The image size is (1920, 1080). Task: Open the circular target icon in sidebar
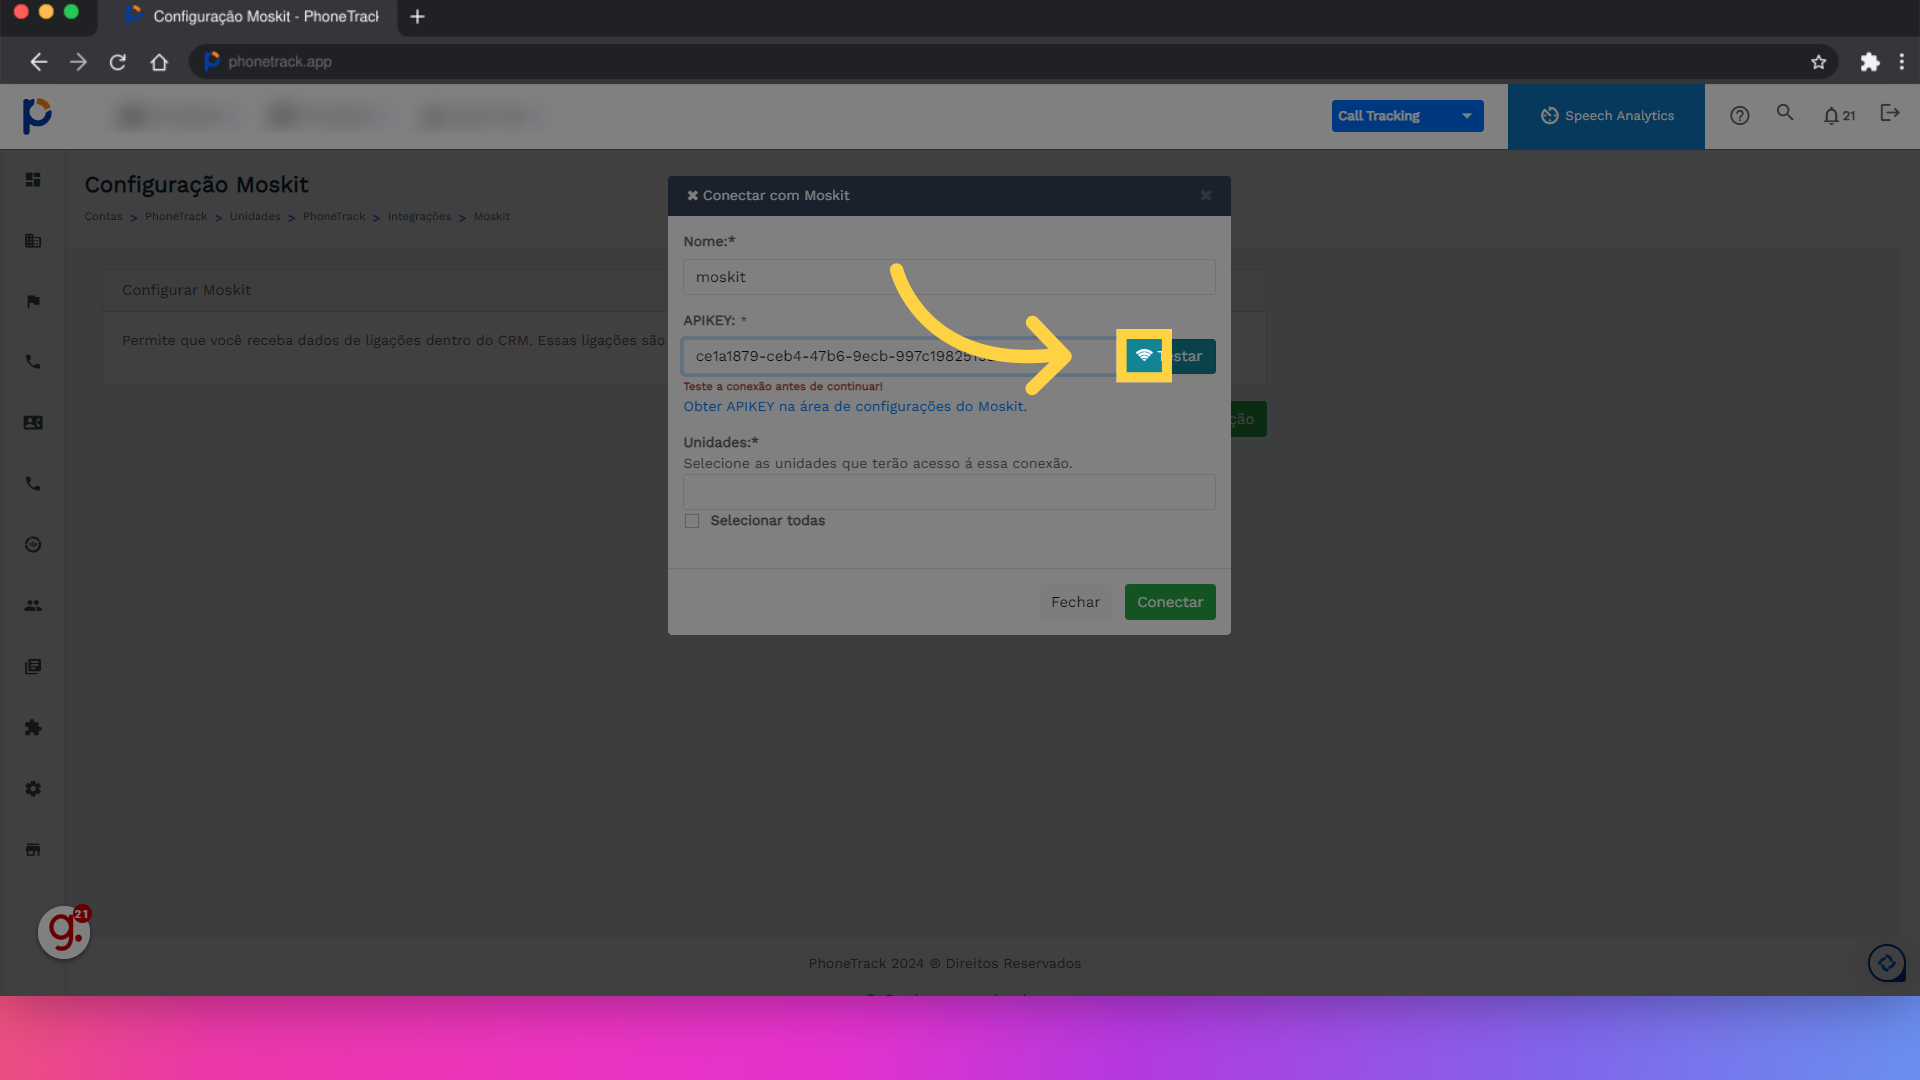(x=33, y=545)
